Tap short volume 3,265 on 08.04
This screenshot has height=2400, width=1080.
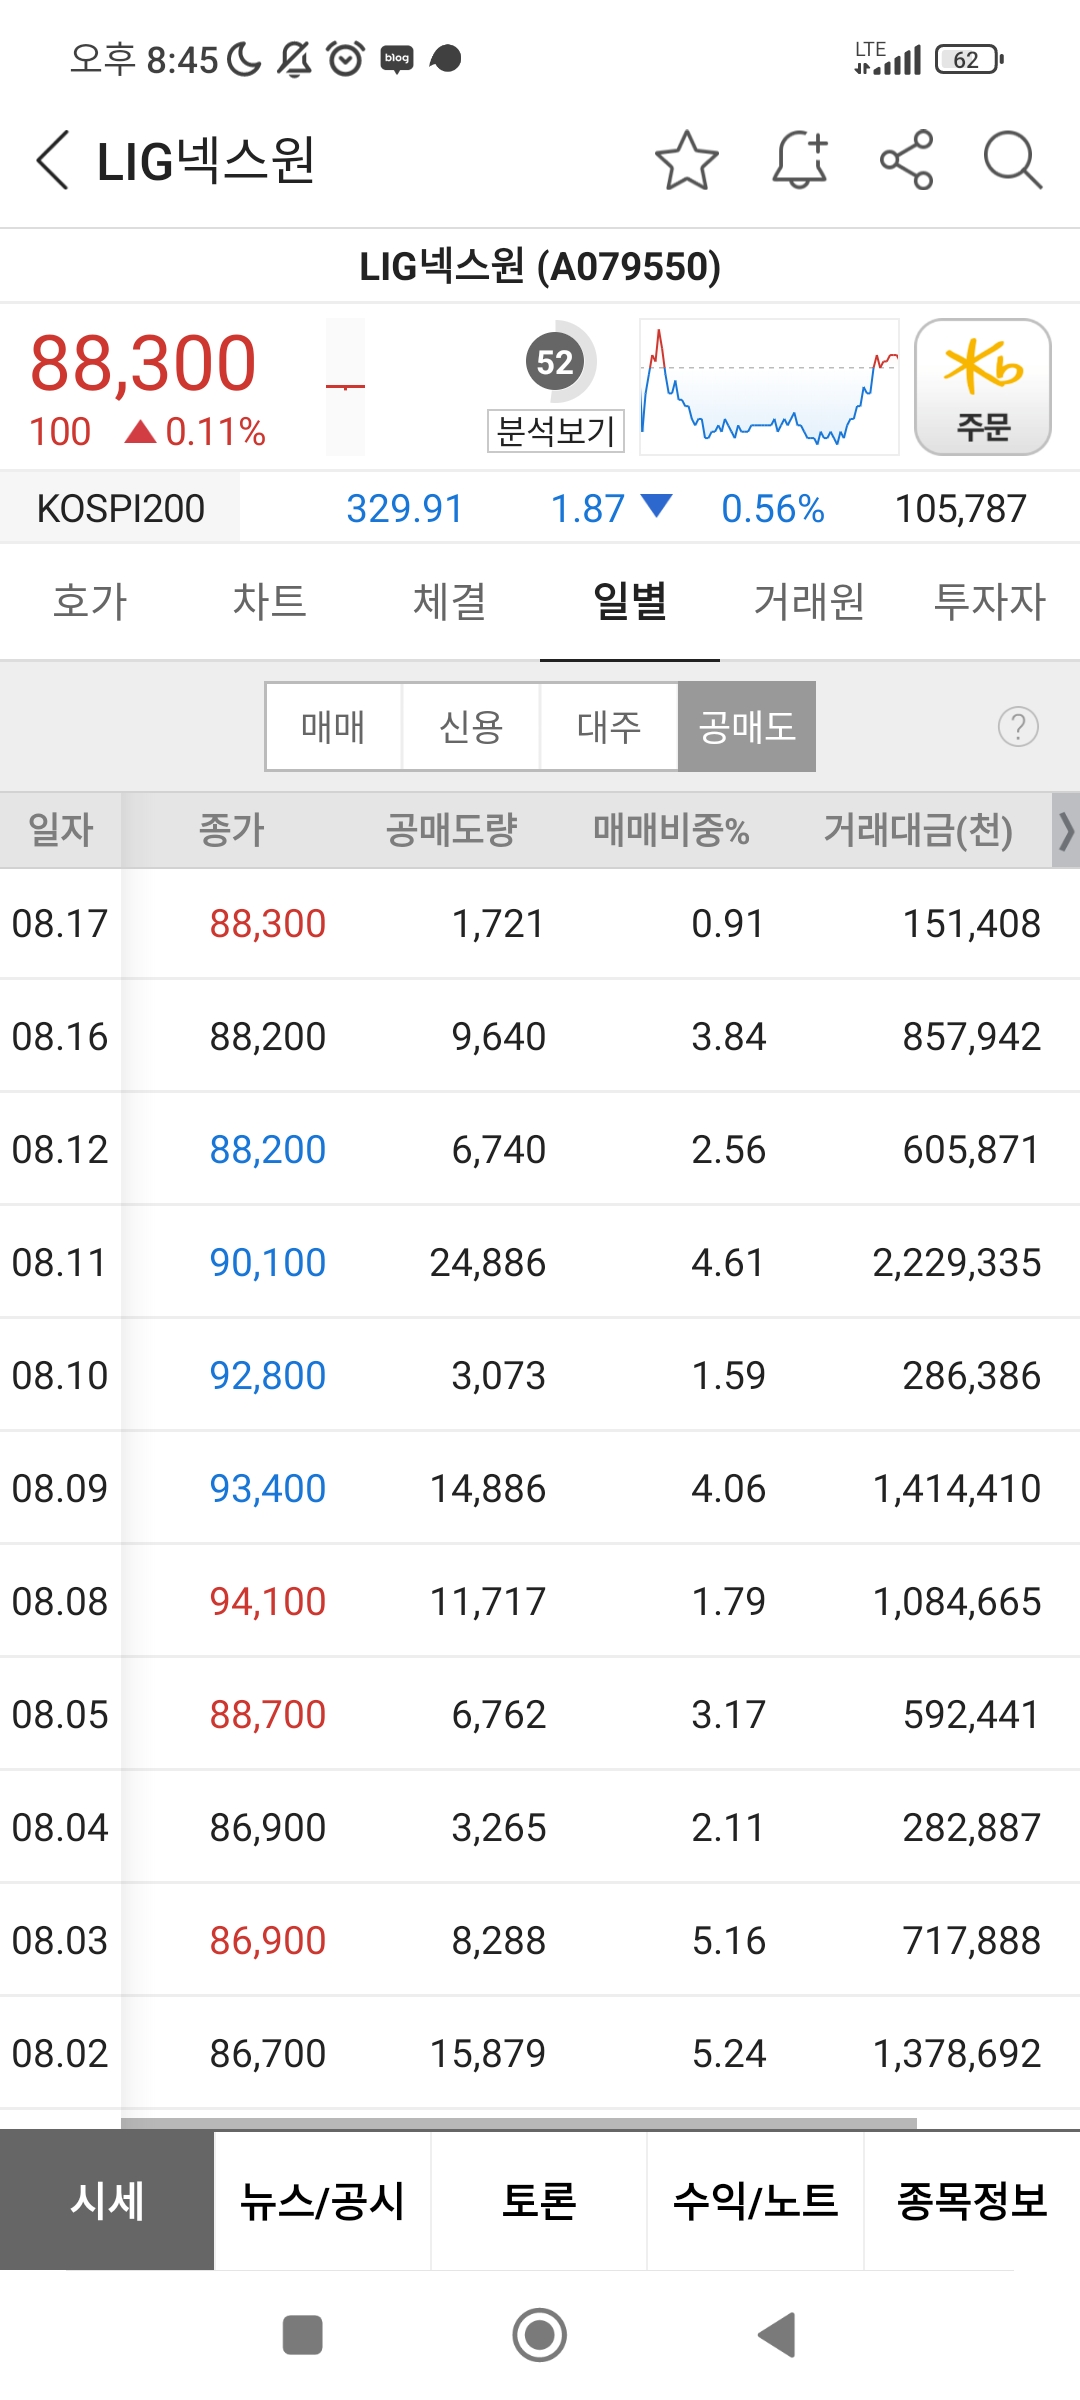(x=498, y=1827)
